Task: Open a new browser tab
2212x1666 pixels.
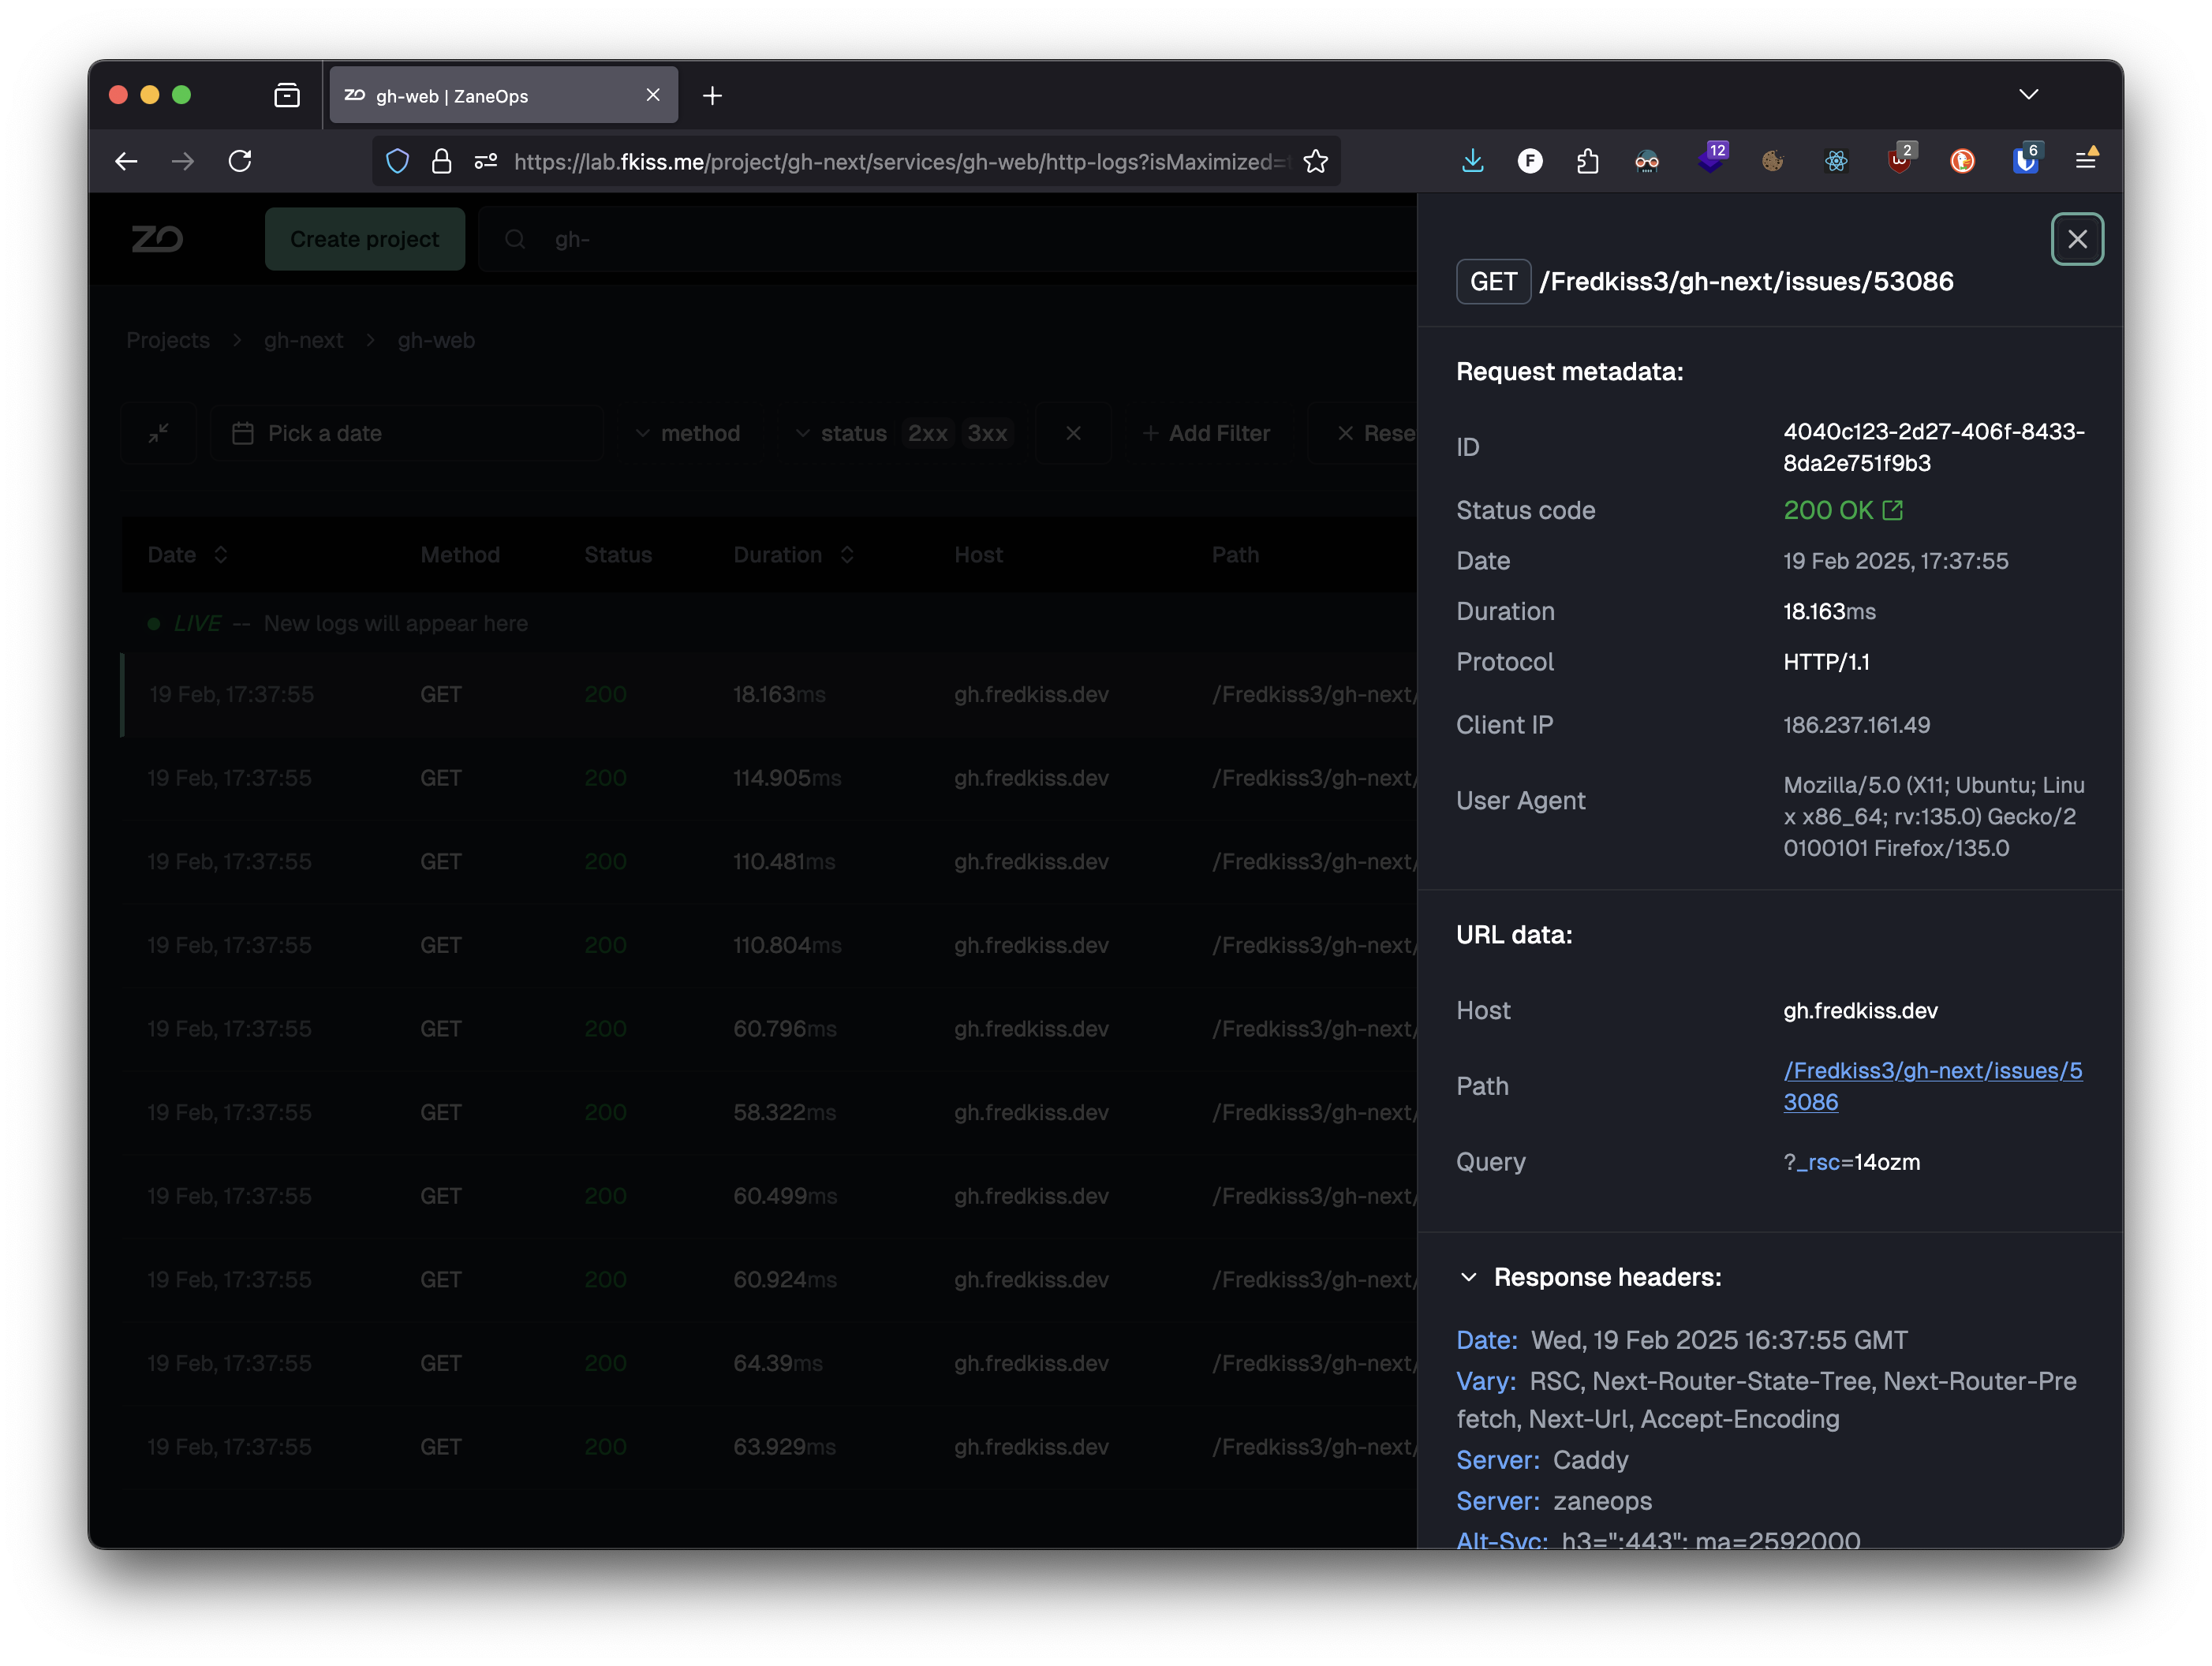Action: pos(712,96)
